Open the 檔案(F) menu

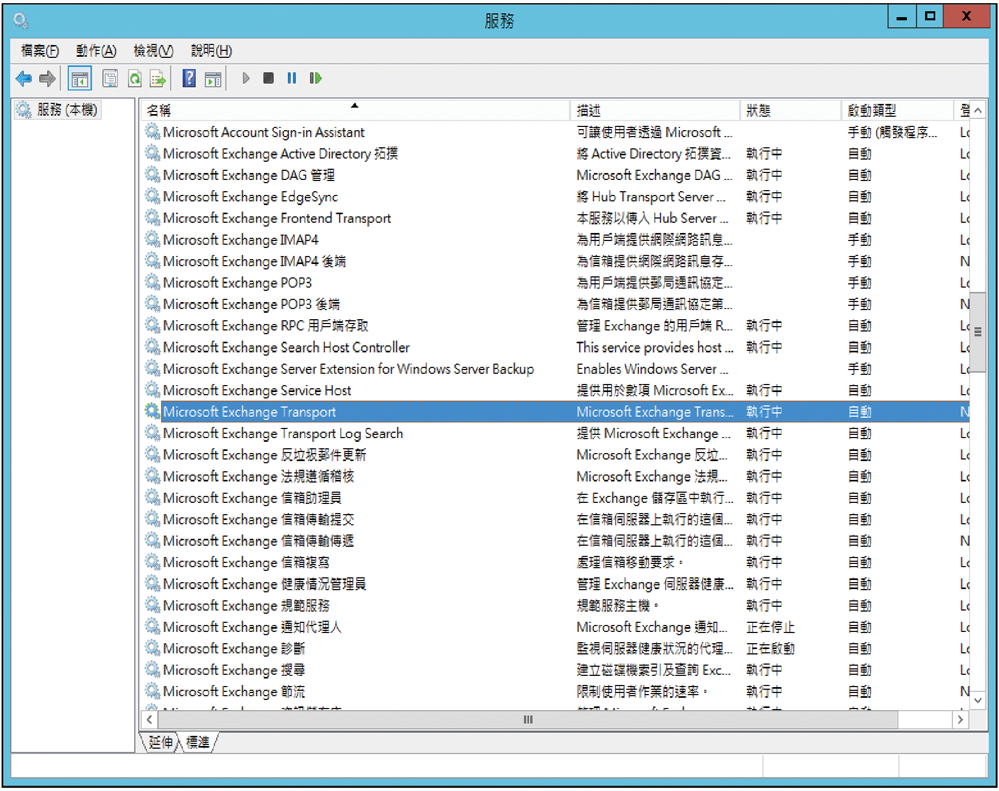[40, 51]
